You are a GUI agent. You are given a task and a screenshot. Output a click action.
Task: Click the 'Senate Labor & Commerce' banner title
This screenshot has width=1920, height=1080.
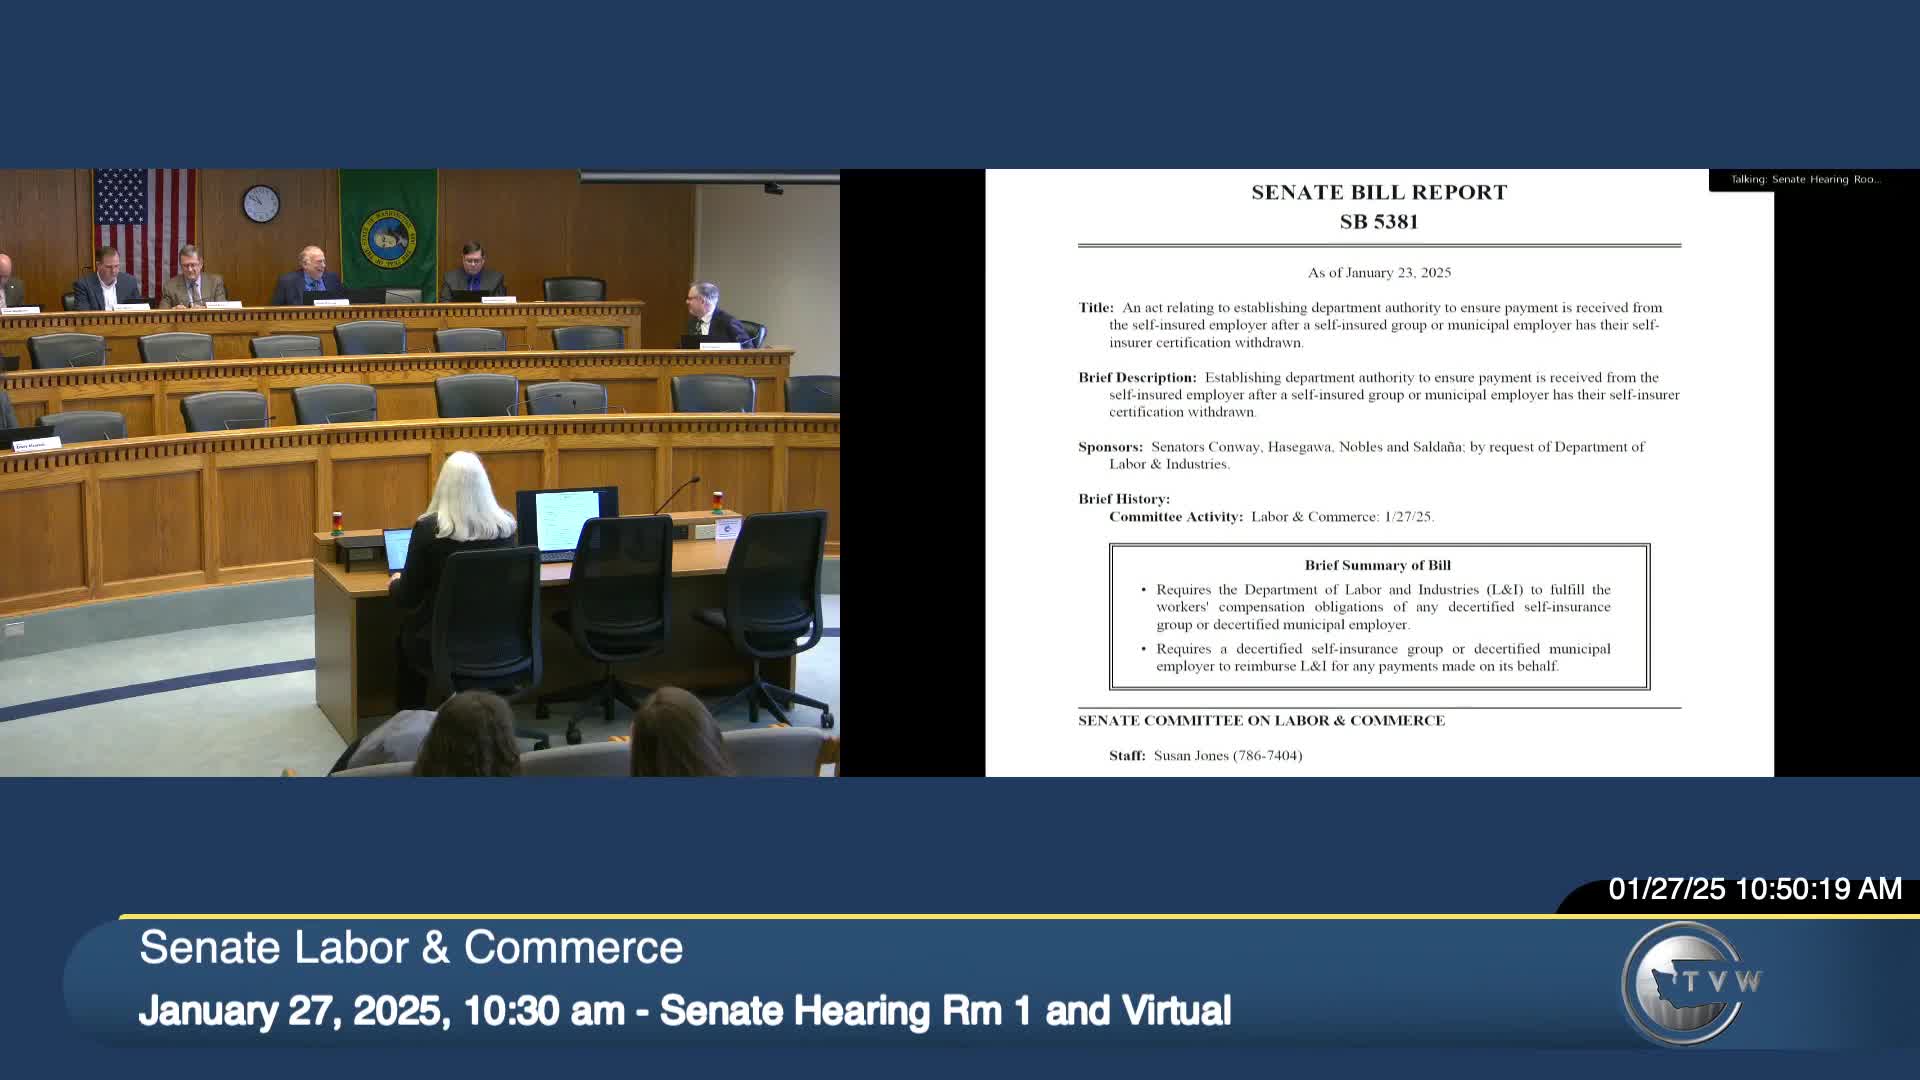410,948
